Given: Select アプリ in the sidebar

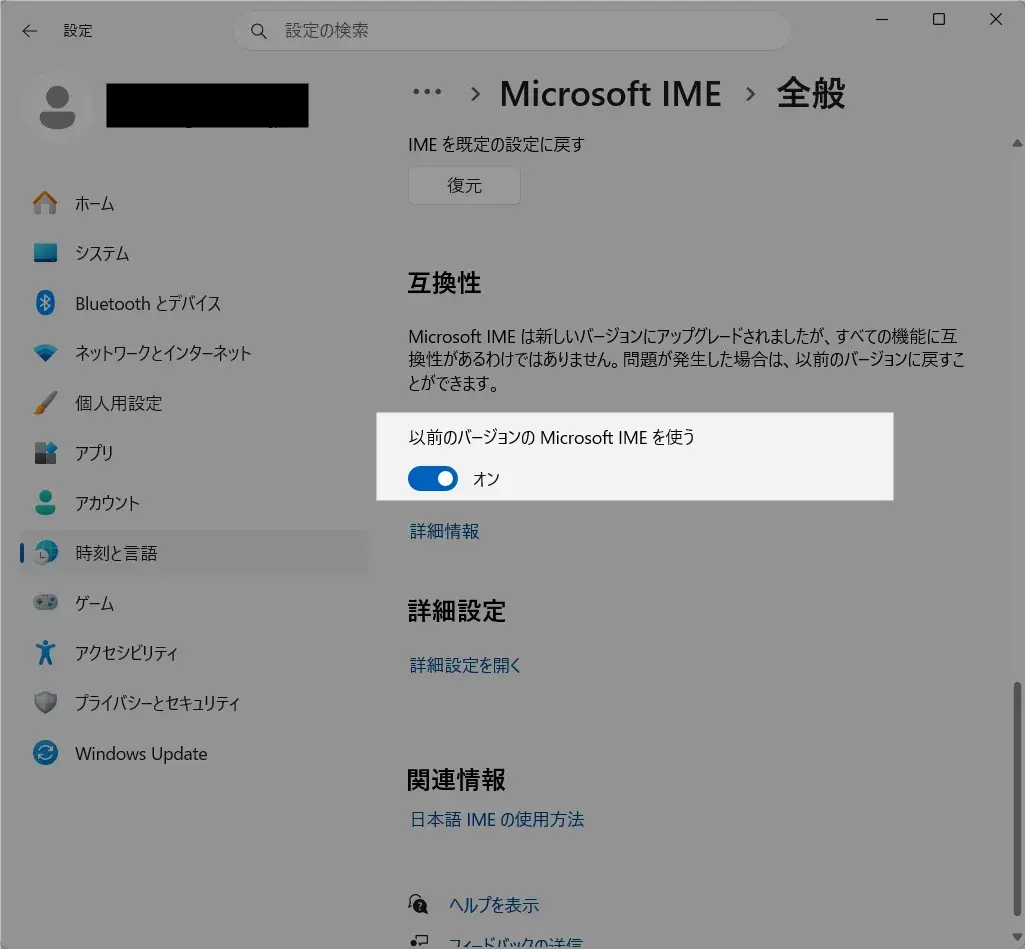Looking at the screenshot, I should (x=194, y=453).
